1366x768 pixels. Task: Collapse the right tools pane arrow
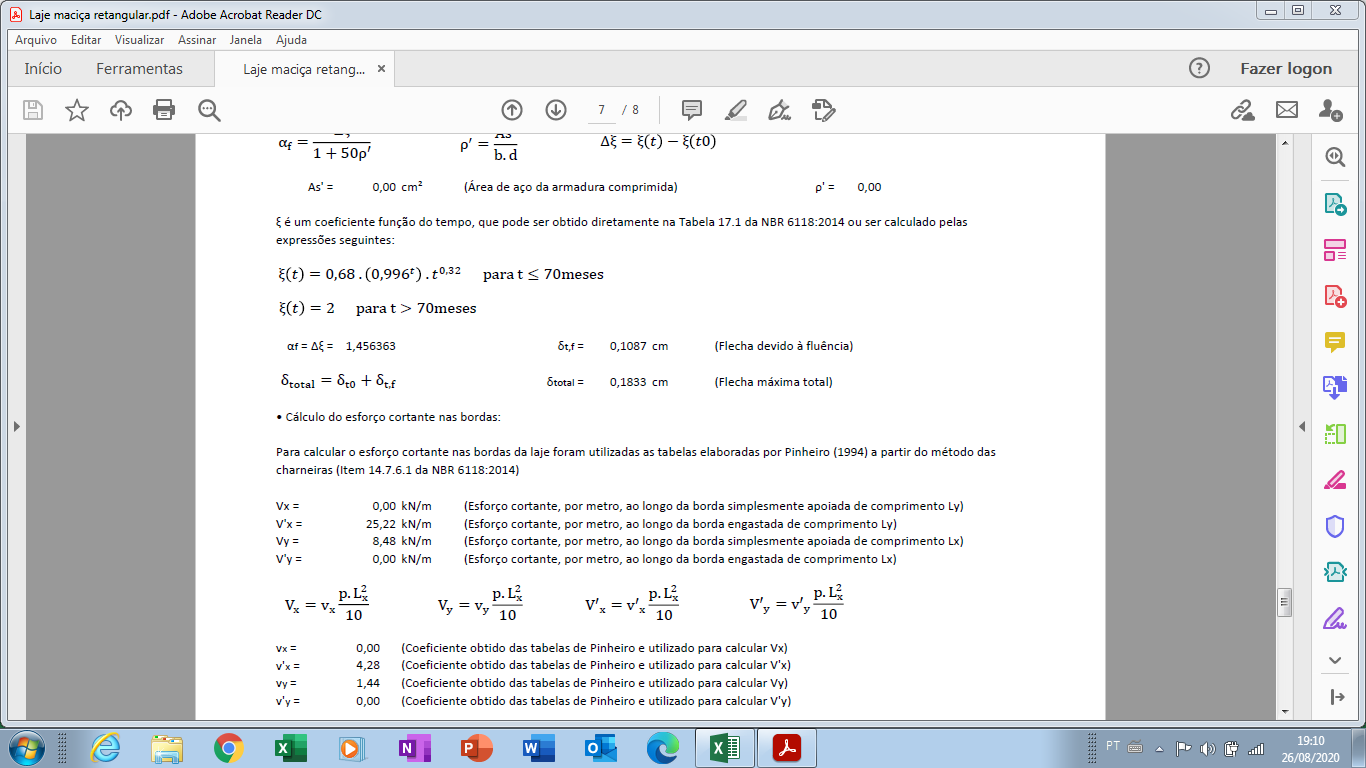click(1302, 427)
